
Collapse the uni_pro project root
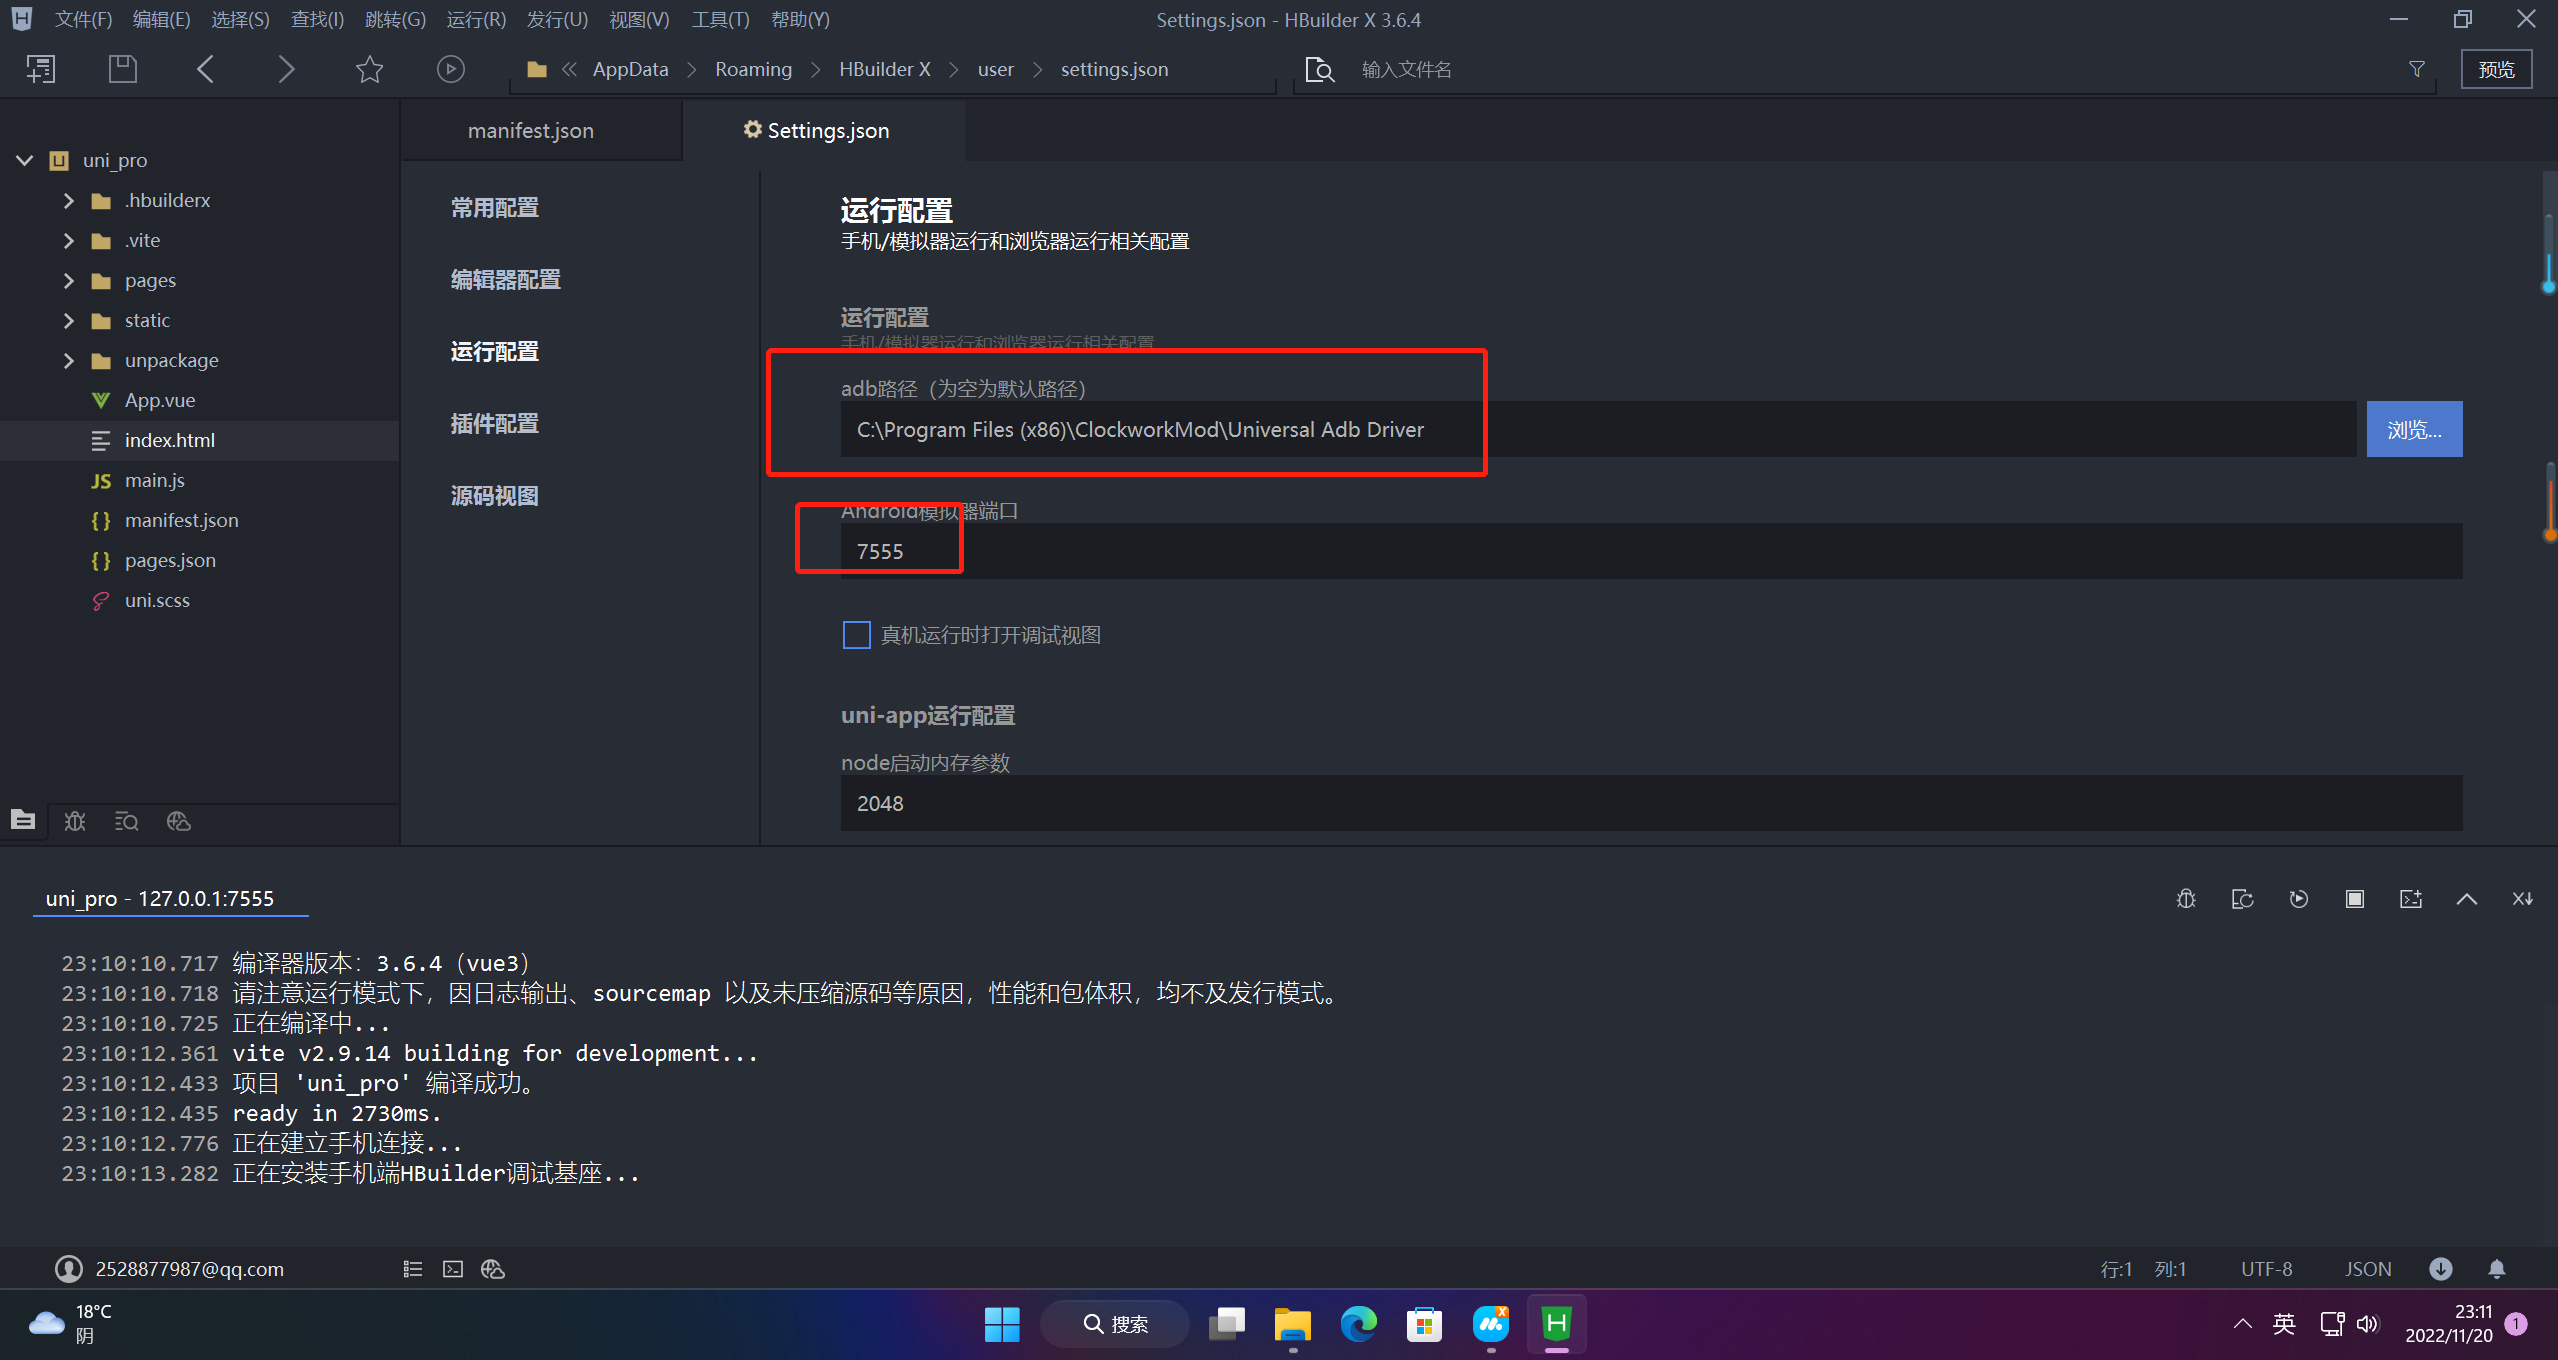coord(24,160)
